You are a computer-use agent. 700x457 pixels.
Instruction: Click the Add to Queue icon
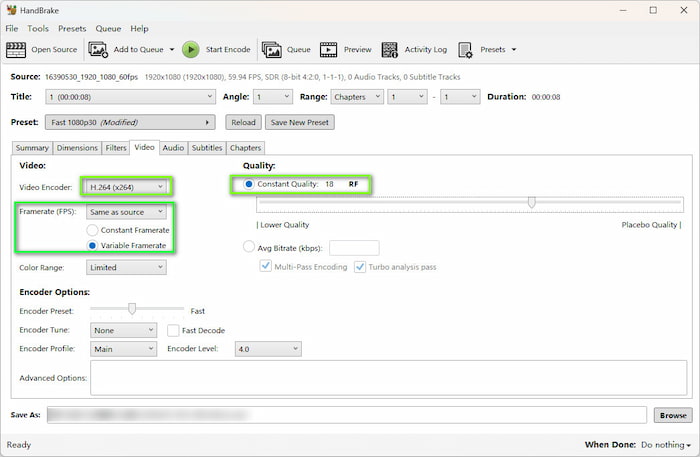click(98, 50)
